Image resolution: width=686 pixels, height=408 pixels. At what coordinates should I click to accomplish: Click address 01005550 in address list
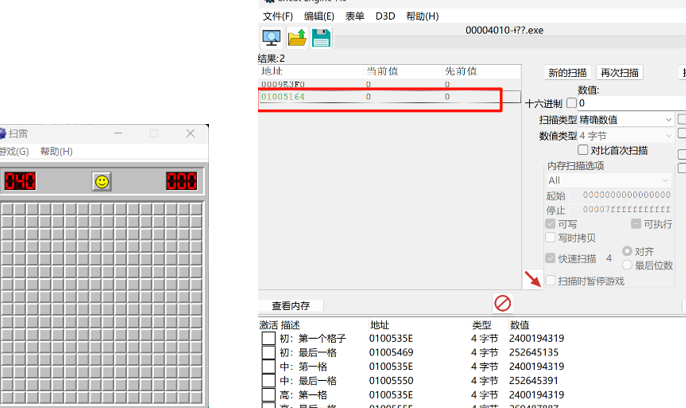(391, 380)
